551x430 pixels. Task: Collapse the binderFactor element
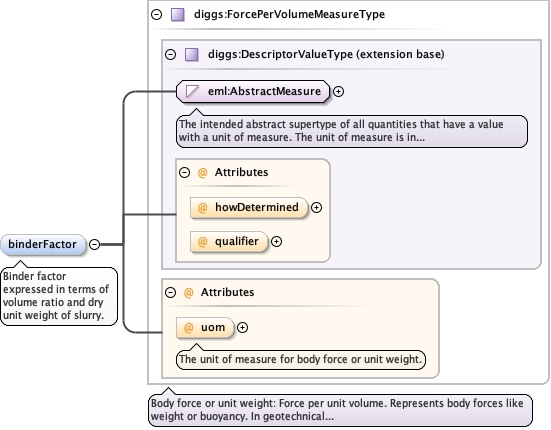coord(95,244)
